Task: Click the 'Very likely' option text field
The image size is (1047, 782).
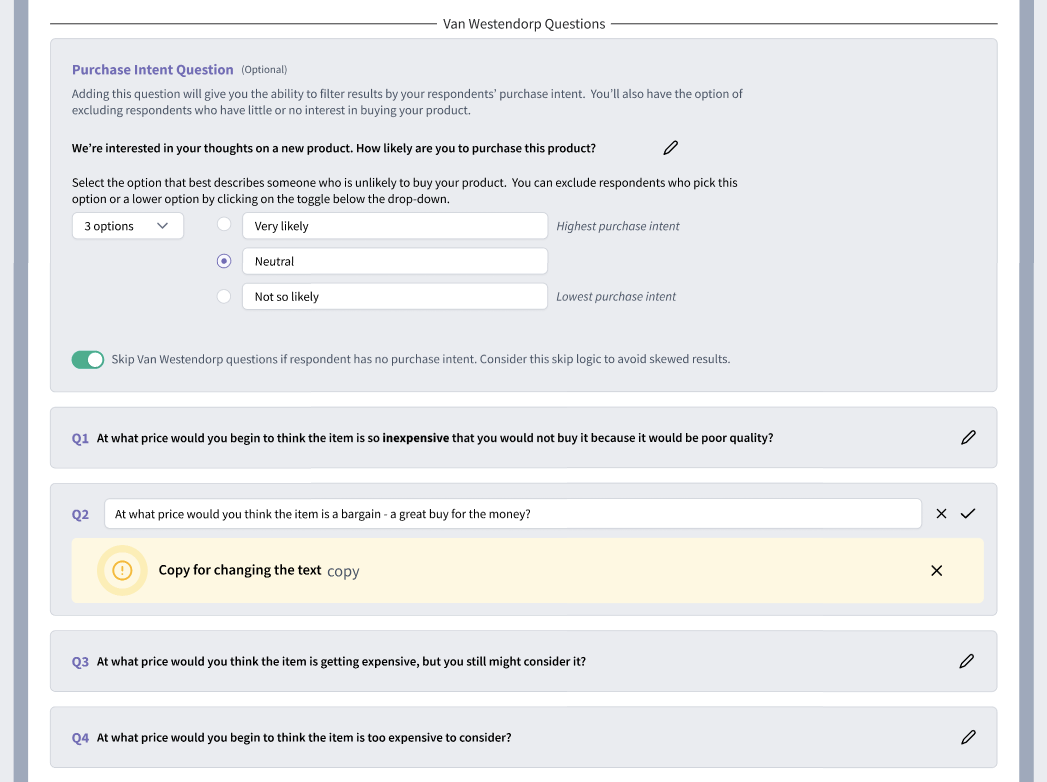Action: pos(394,225)
